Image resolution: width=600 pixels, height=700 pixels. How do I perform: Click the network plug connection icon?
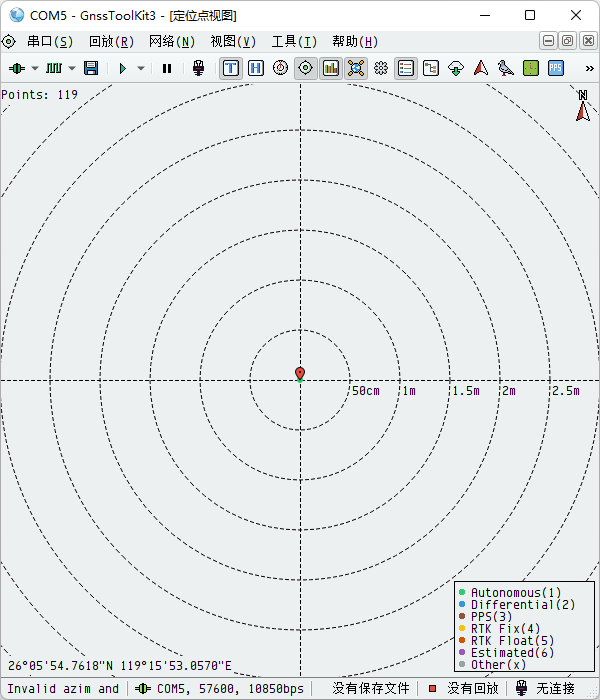click(x=198, y=68)
